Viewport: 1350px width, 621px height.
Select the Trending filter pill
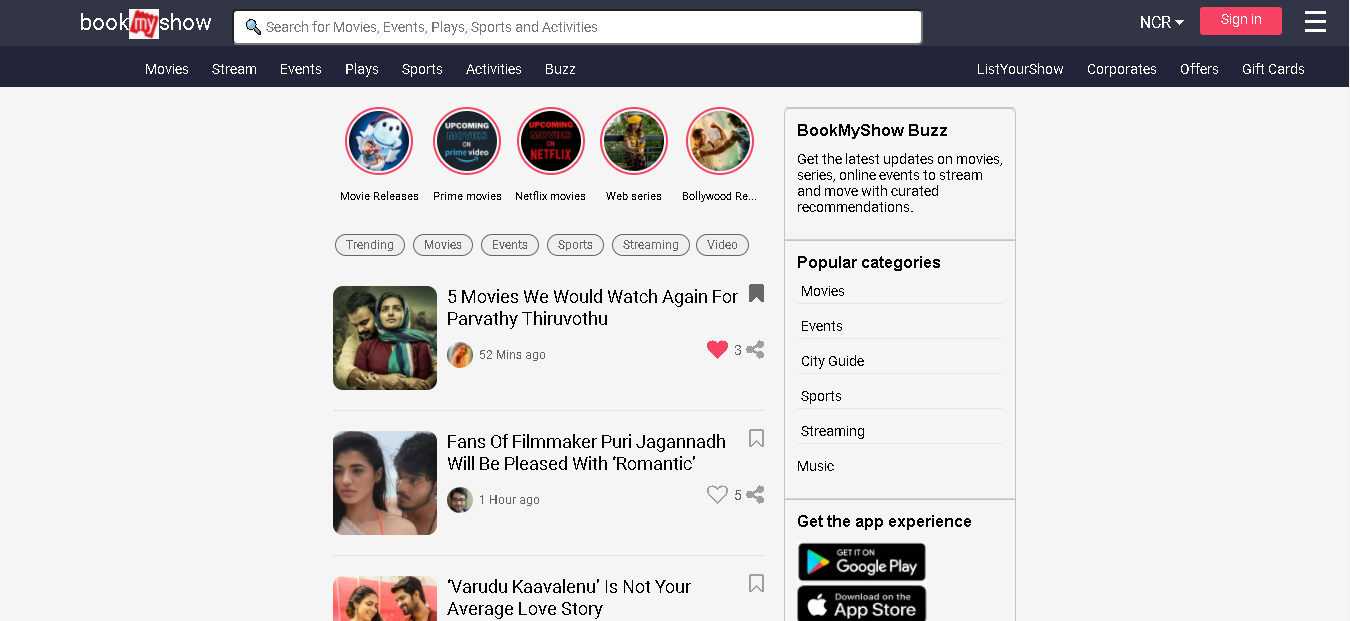369,244
